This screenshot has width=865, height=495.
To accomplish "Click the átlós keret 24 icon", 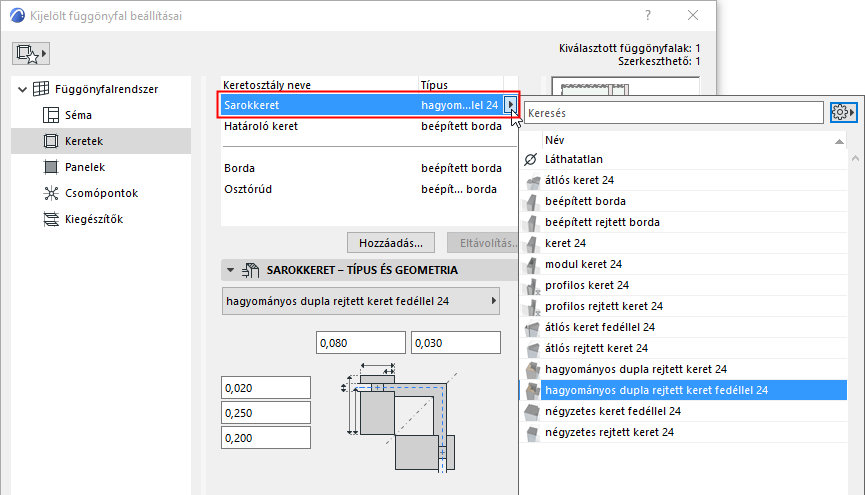I will tap(532, 180).
